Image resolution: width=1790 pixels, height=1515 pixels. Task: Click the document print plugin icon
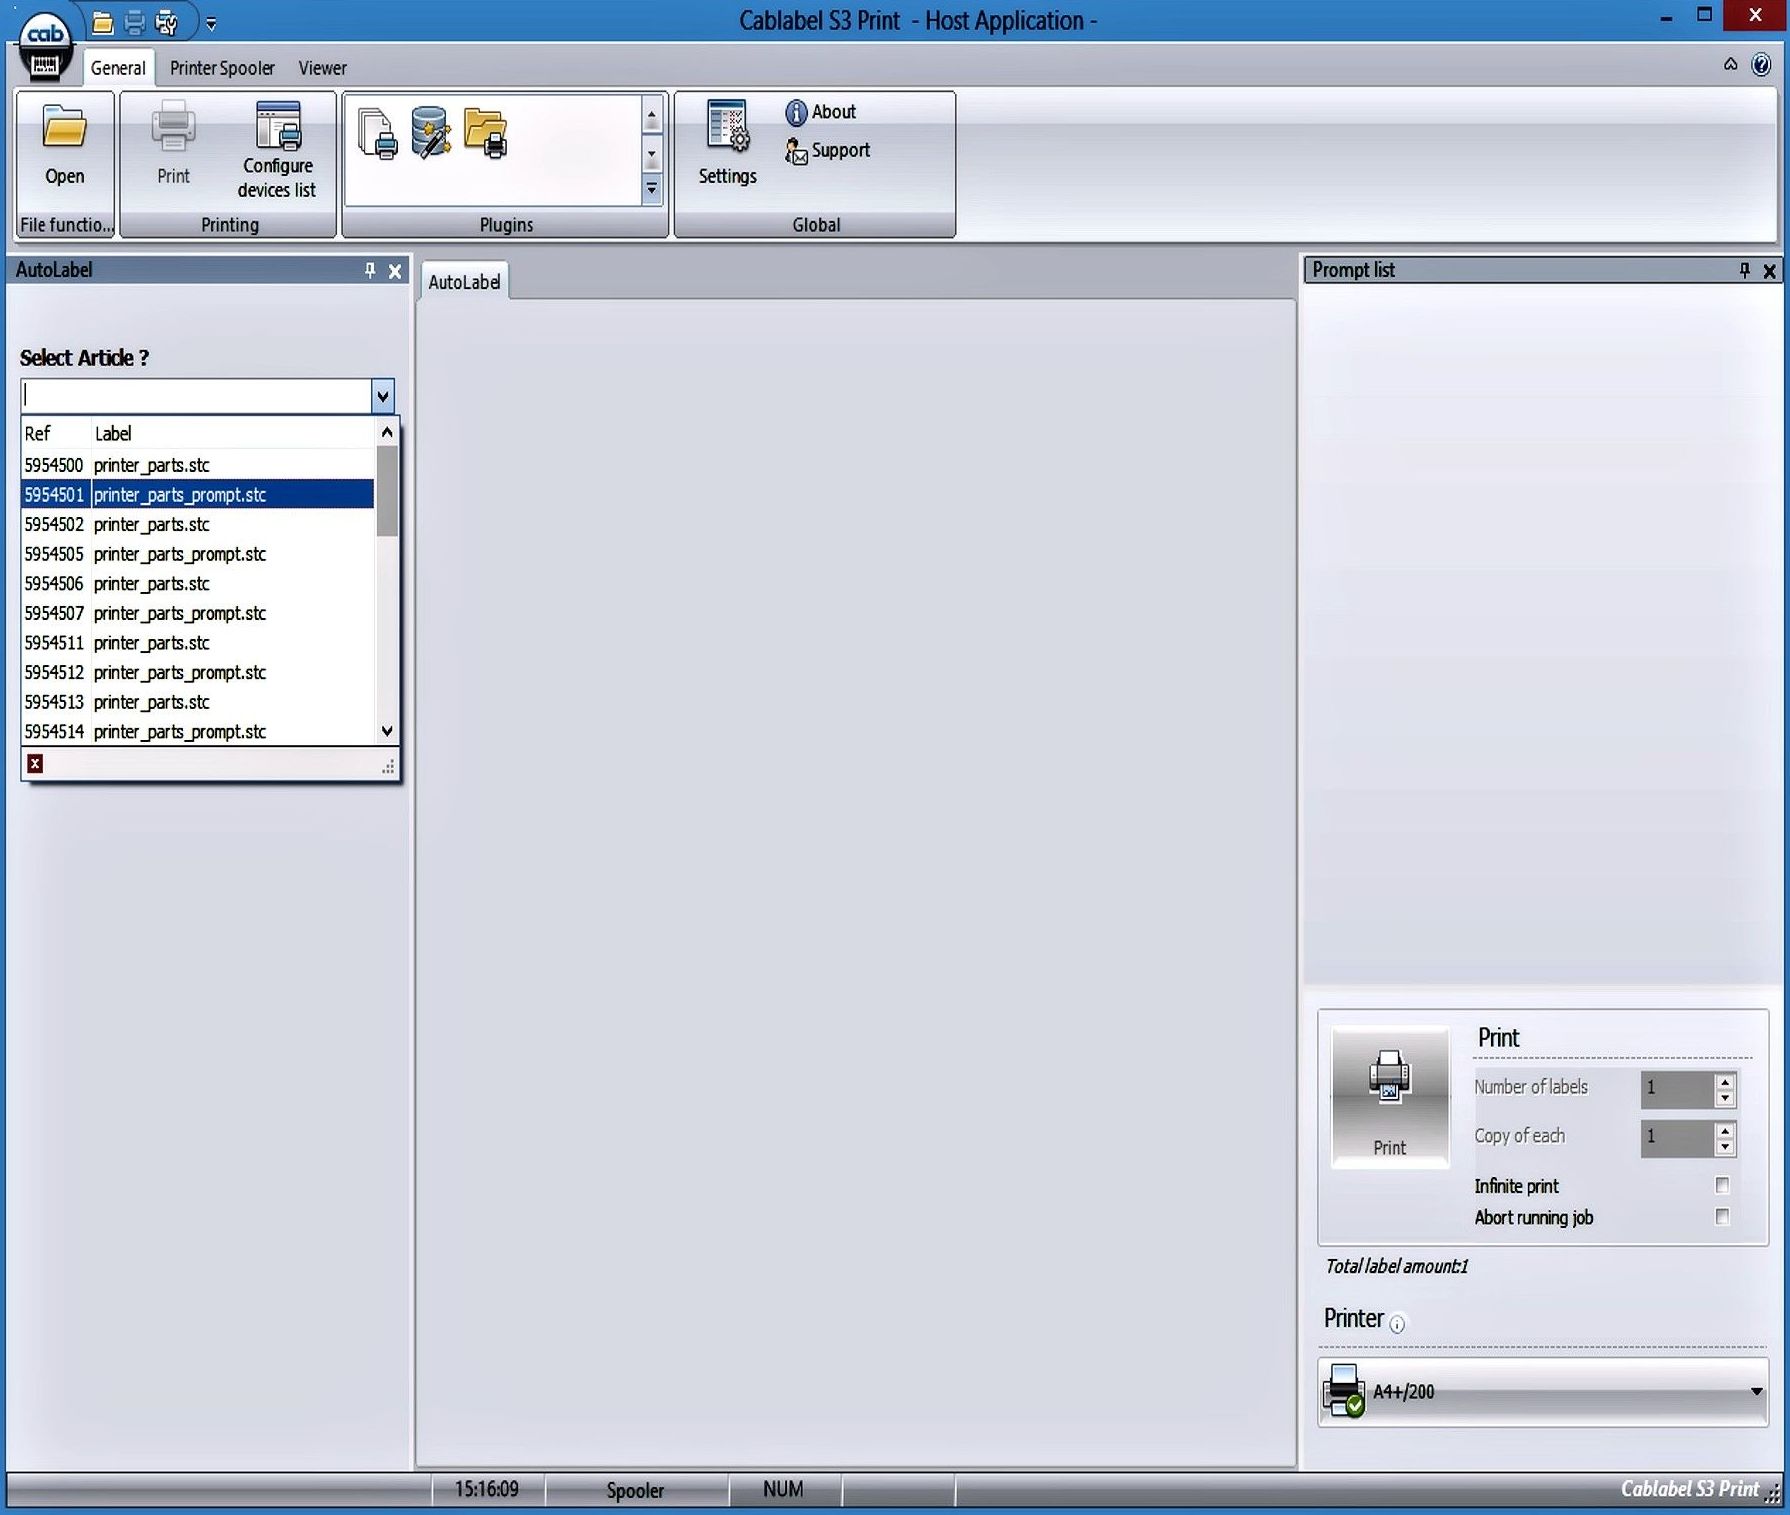point(377,135)
